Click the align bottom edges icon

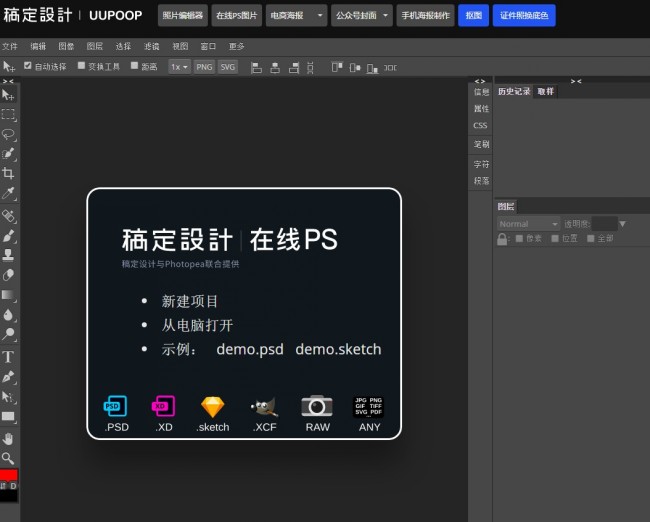pos(372,68)
